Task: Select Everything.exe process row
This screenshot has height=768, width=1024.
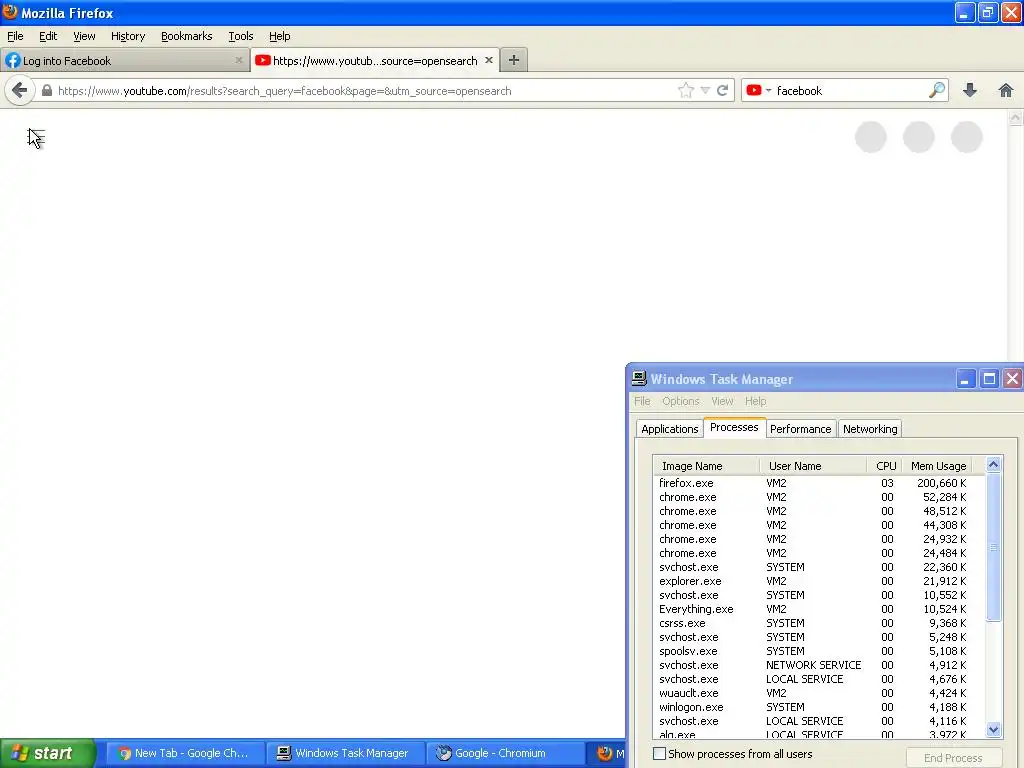Action: (820, 609)
